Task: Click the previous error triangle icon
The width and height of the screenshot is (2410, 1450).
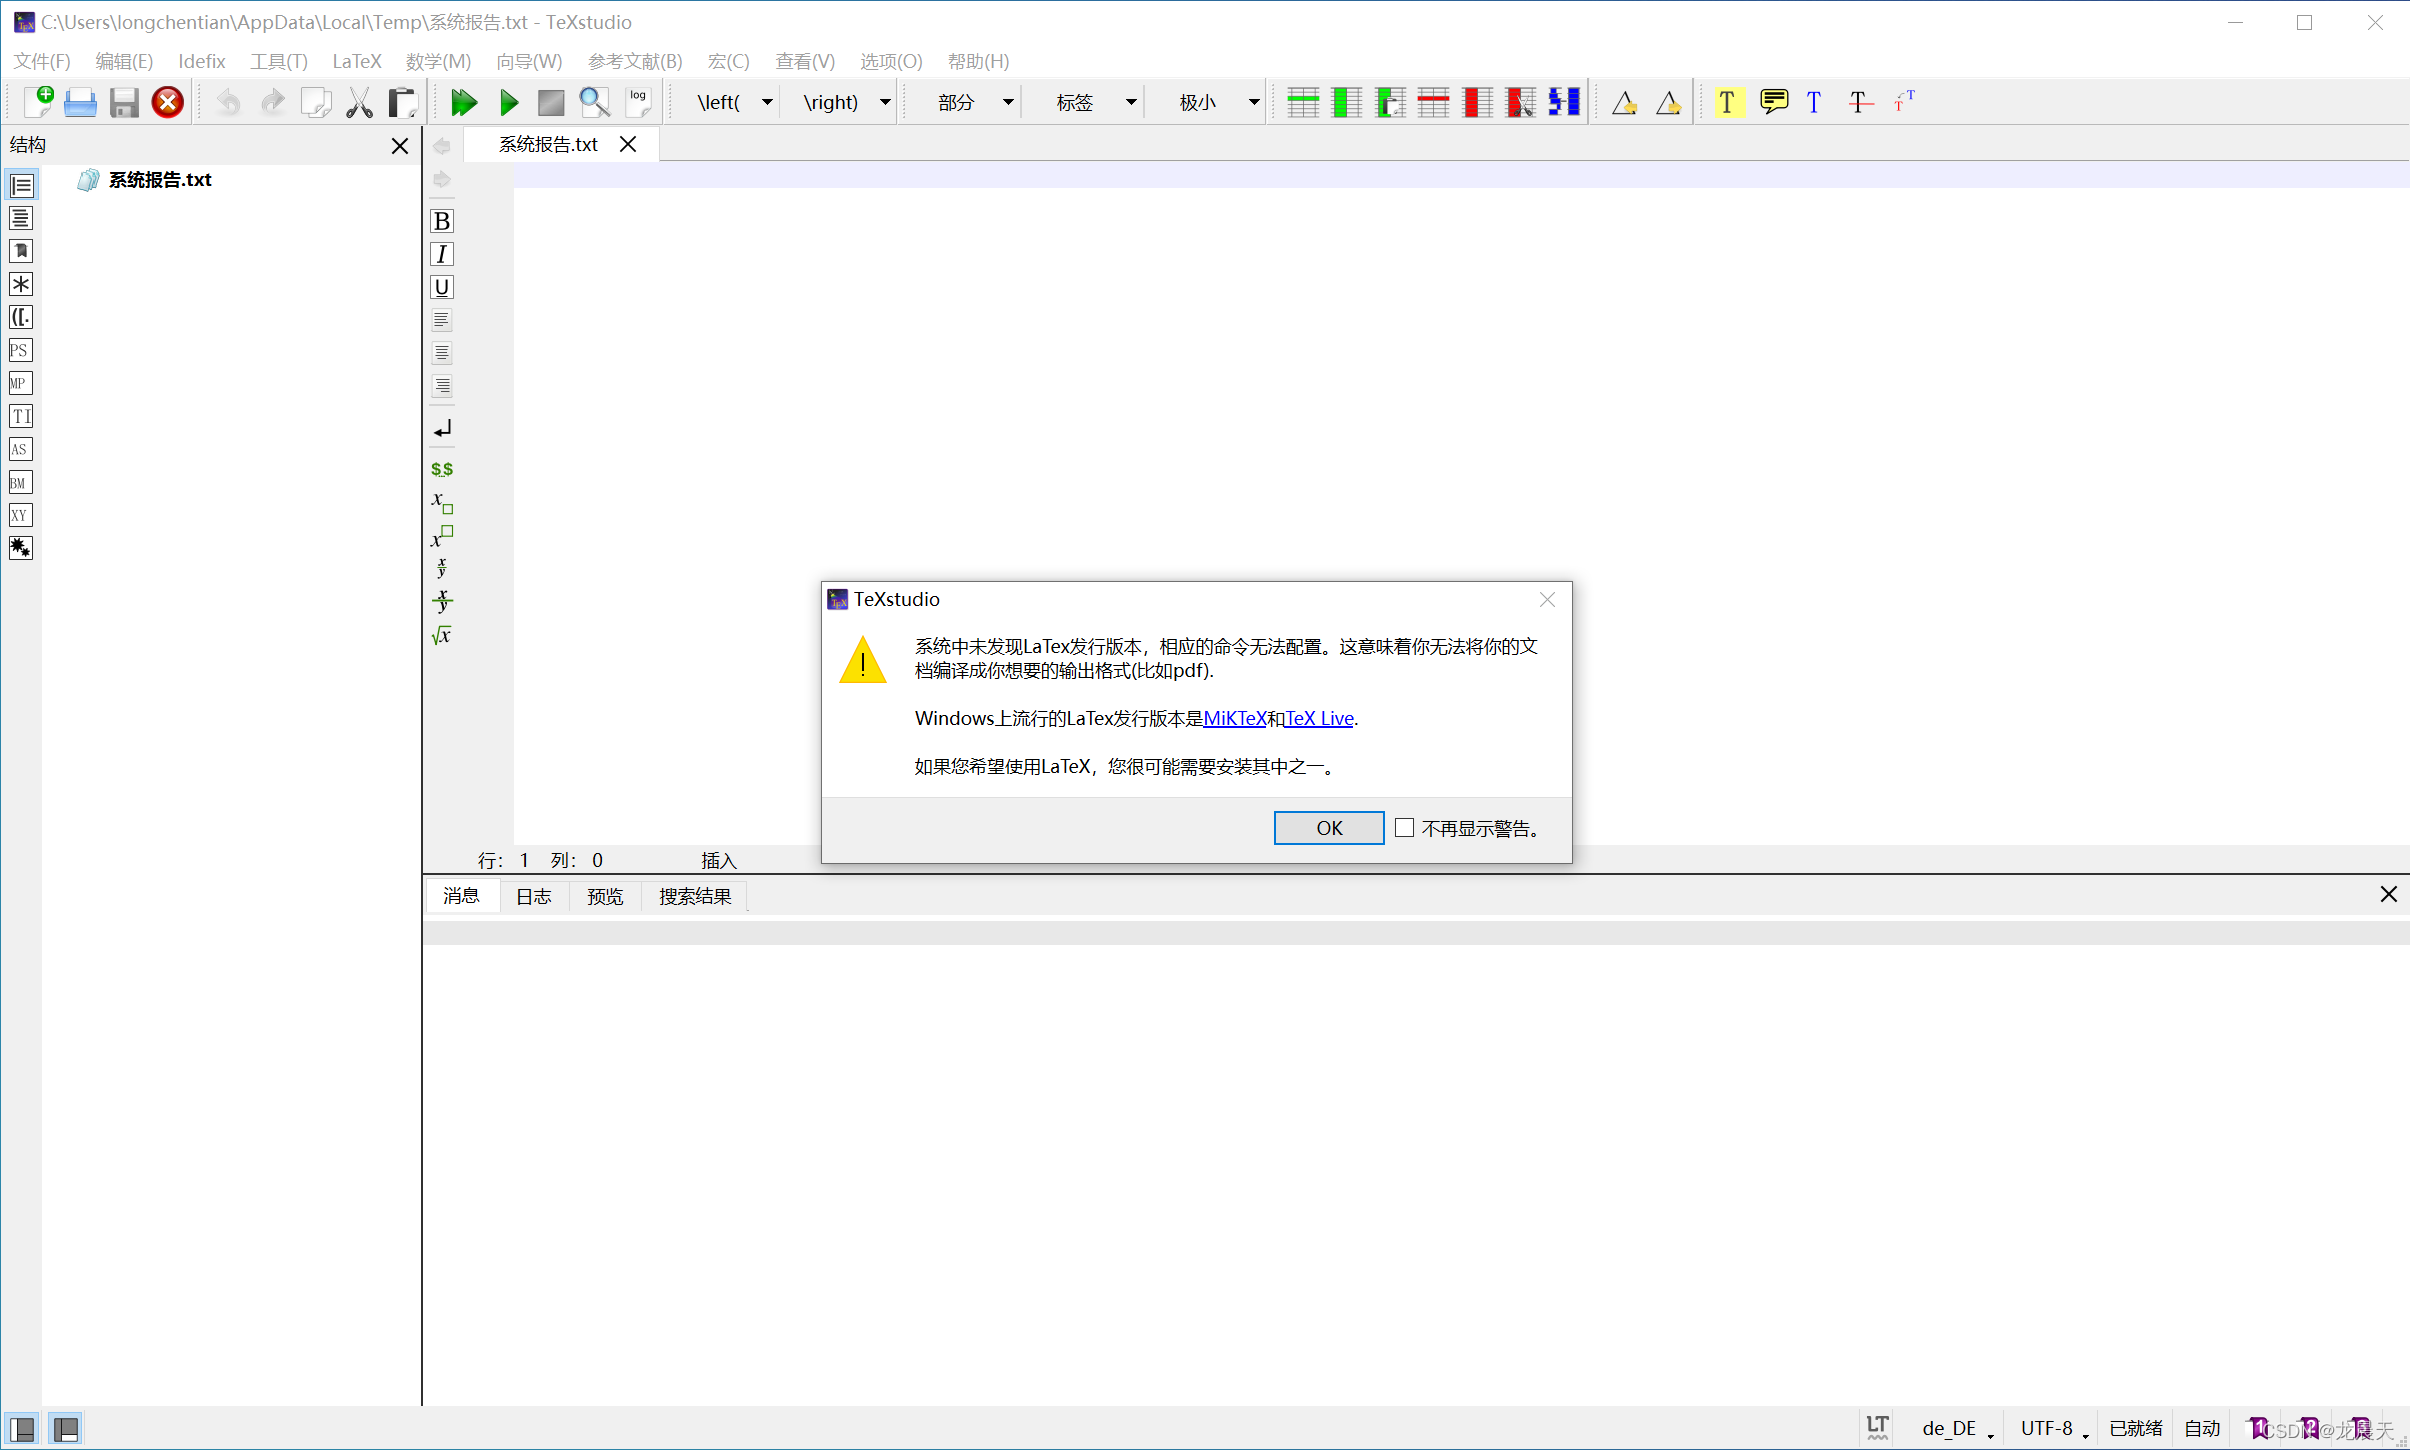Action: [1625, 102]
